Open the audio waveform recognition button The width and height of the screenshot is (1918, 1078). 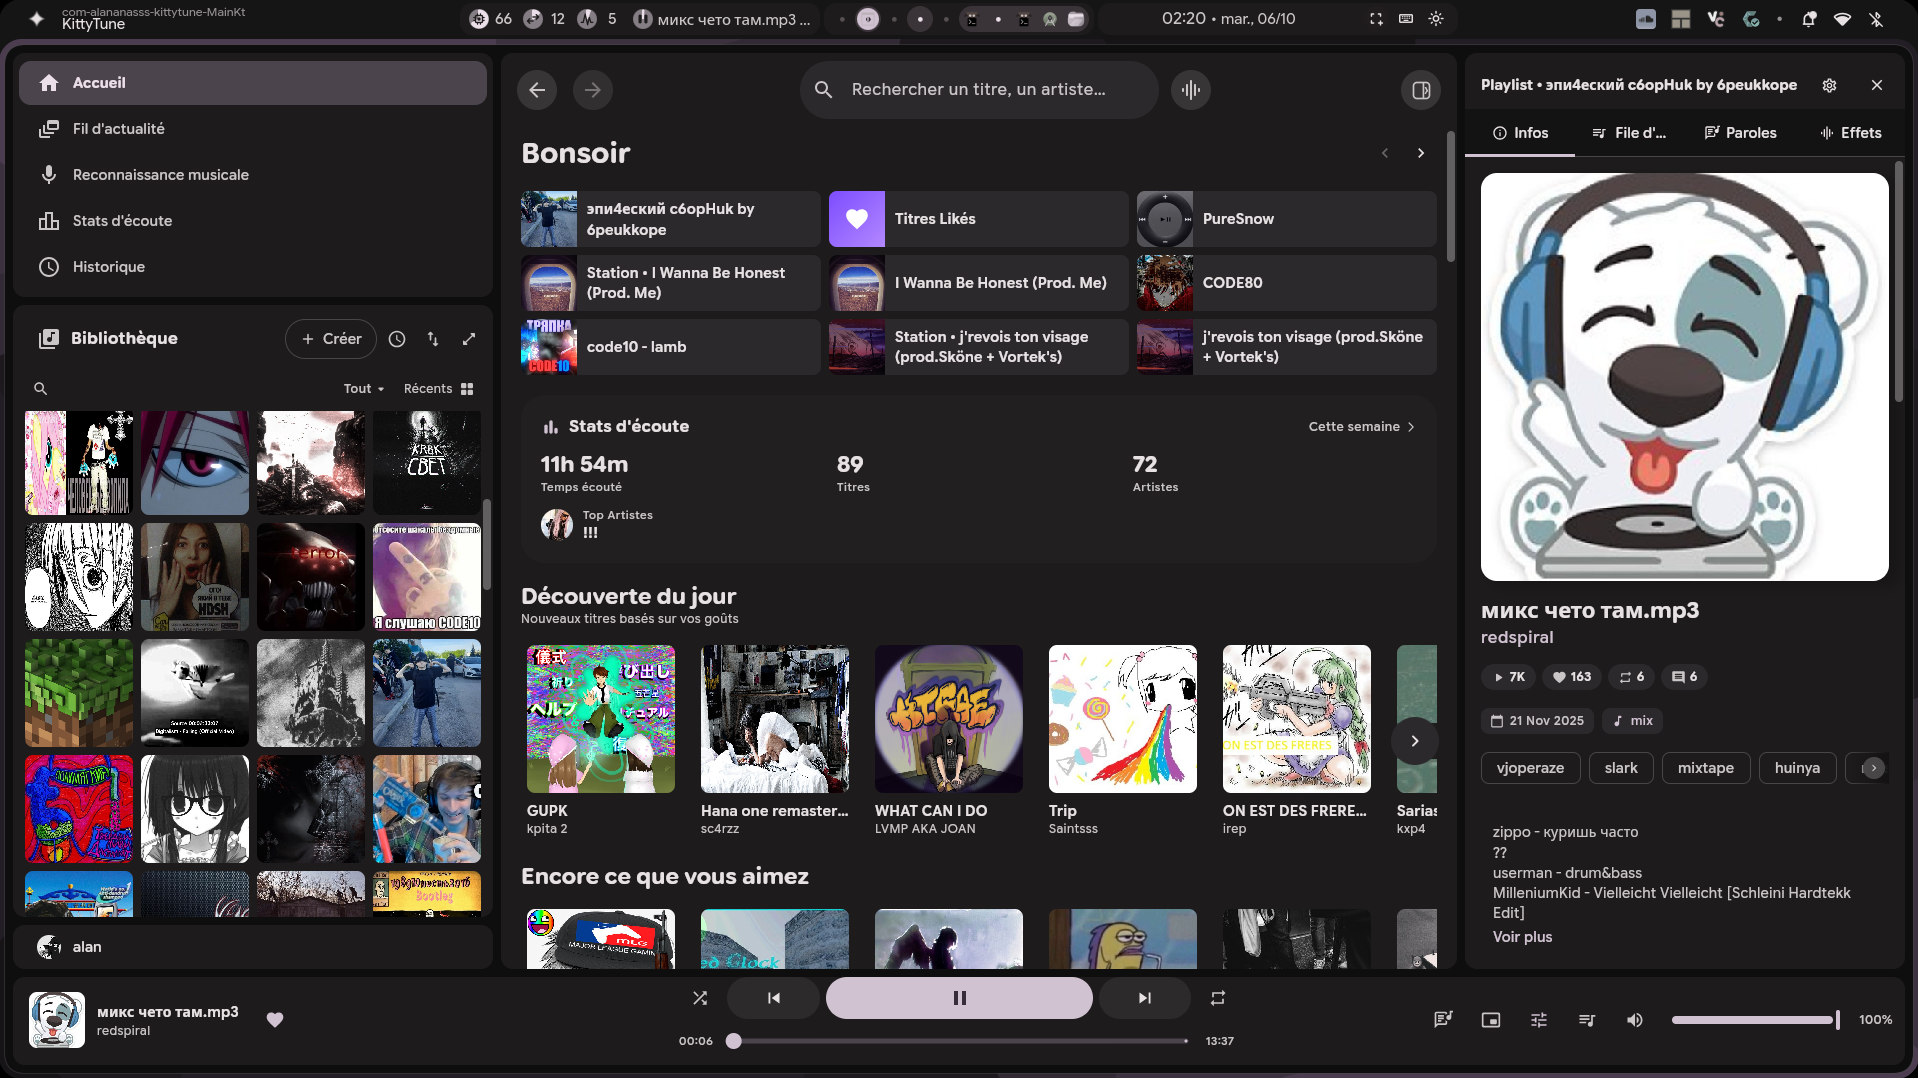point(1191,90)
